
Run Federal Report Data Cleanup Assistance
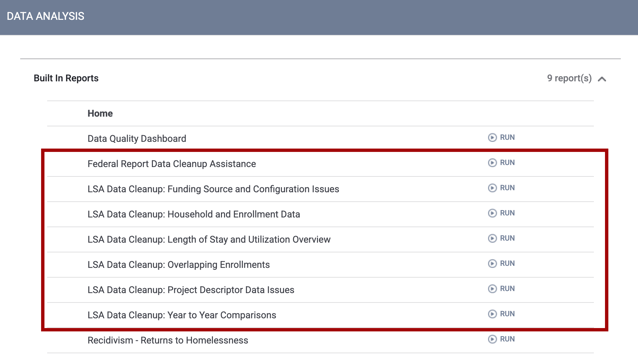501,163
